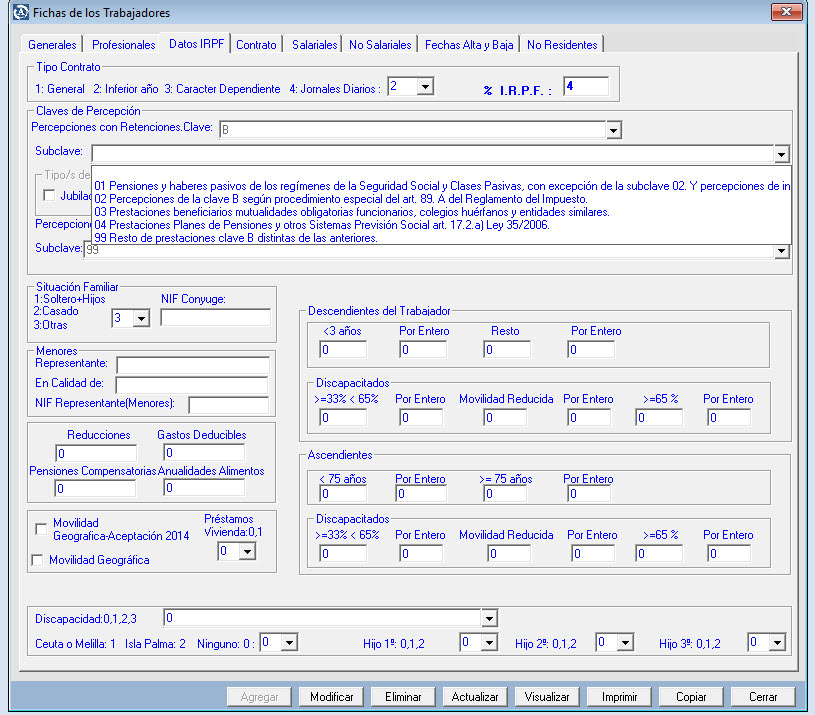Expand the Percepciones con Retenciones Clave dropdown
The image size is (815, 715).
pos(613,130)
